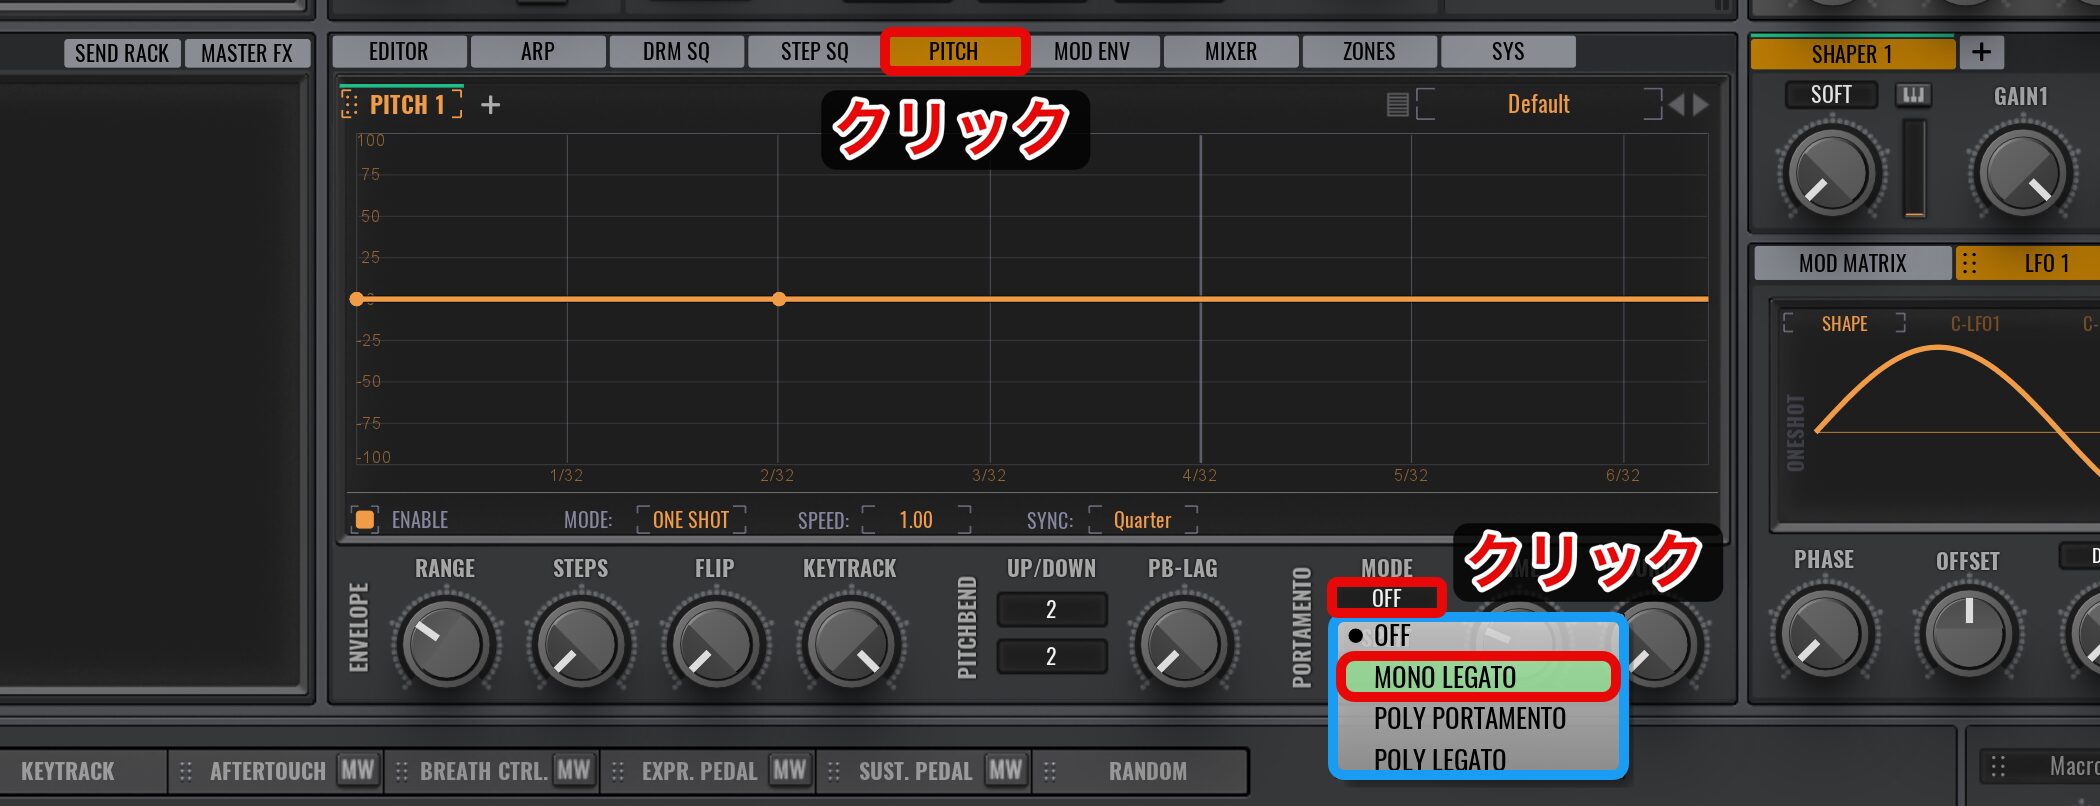Click the envelope RANGE knob
Viewport: 2100px width, 806px height.
[445, 643]
